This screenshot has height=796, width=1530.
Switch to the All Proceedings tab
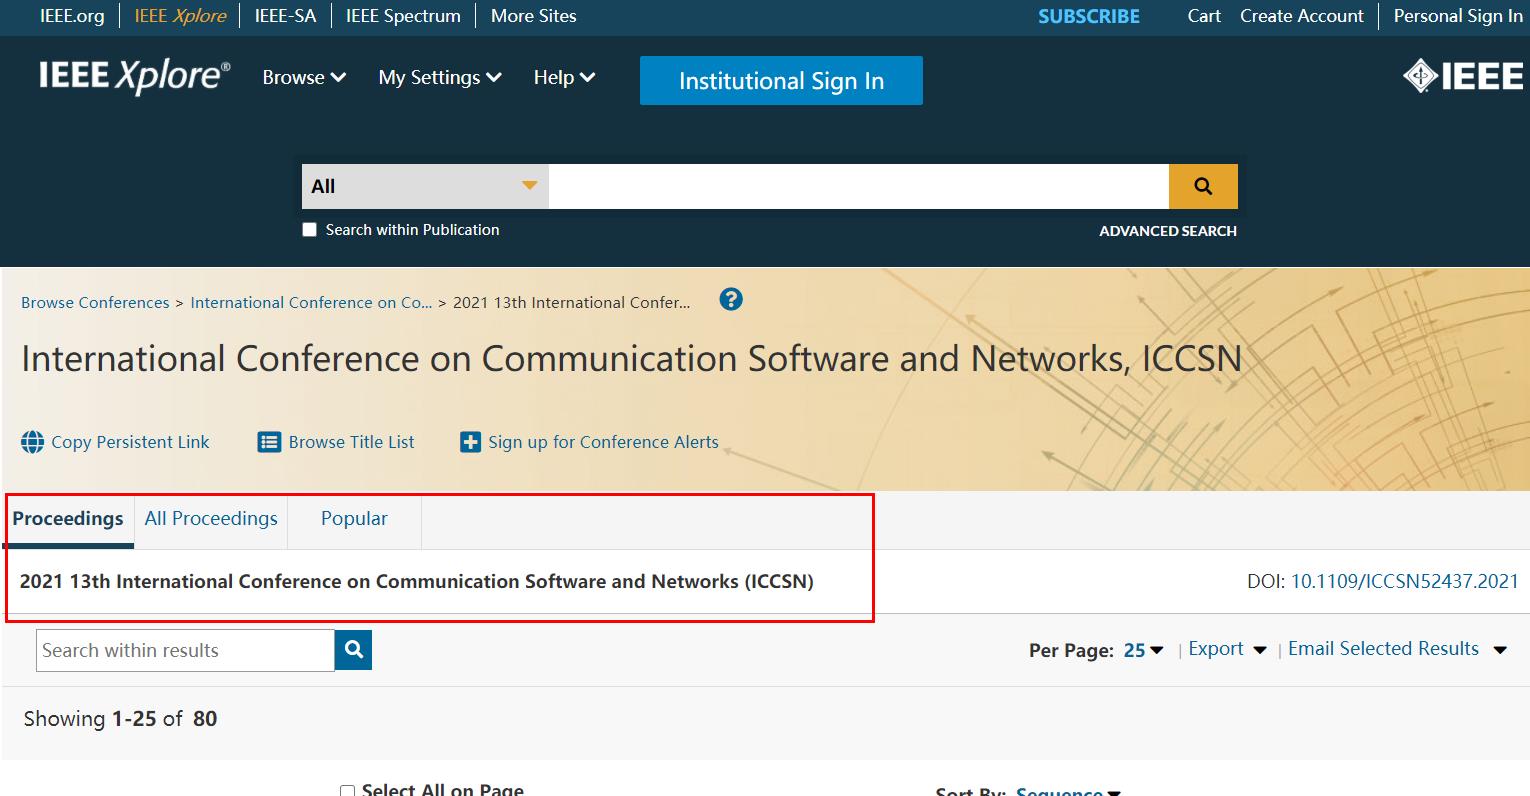pyautogui.click(x=211, y=519)
